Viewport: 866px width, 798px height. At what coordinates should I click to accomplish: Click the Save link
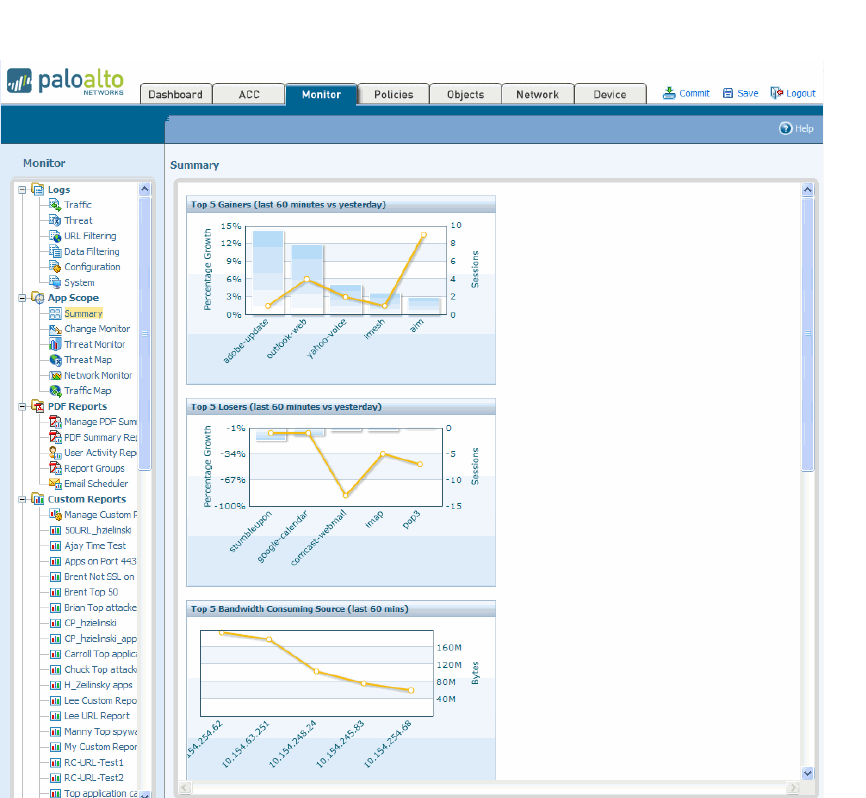pyautogui.click(x=748, y=93)
